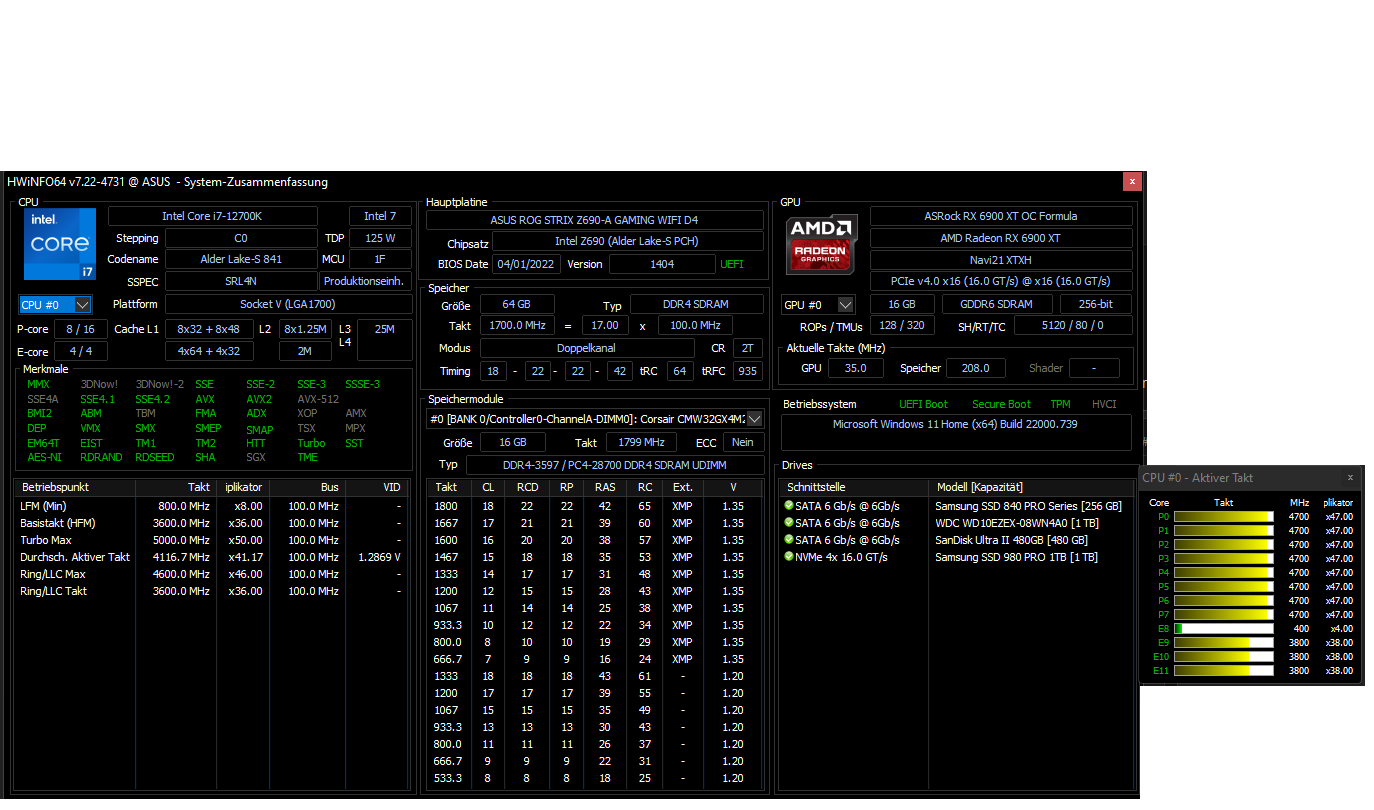The width and height of the screenshot is (1374, 810).
Task: Click the 125 W TDP value
Action: [380, 238]
